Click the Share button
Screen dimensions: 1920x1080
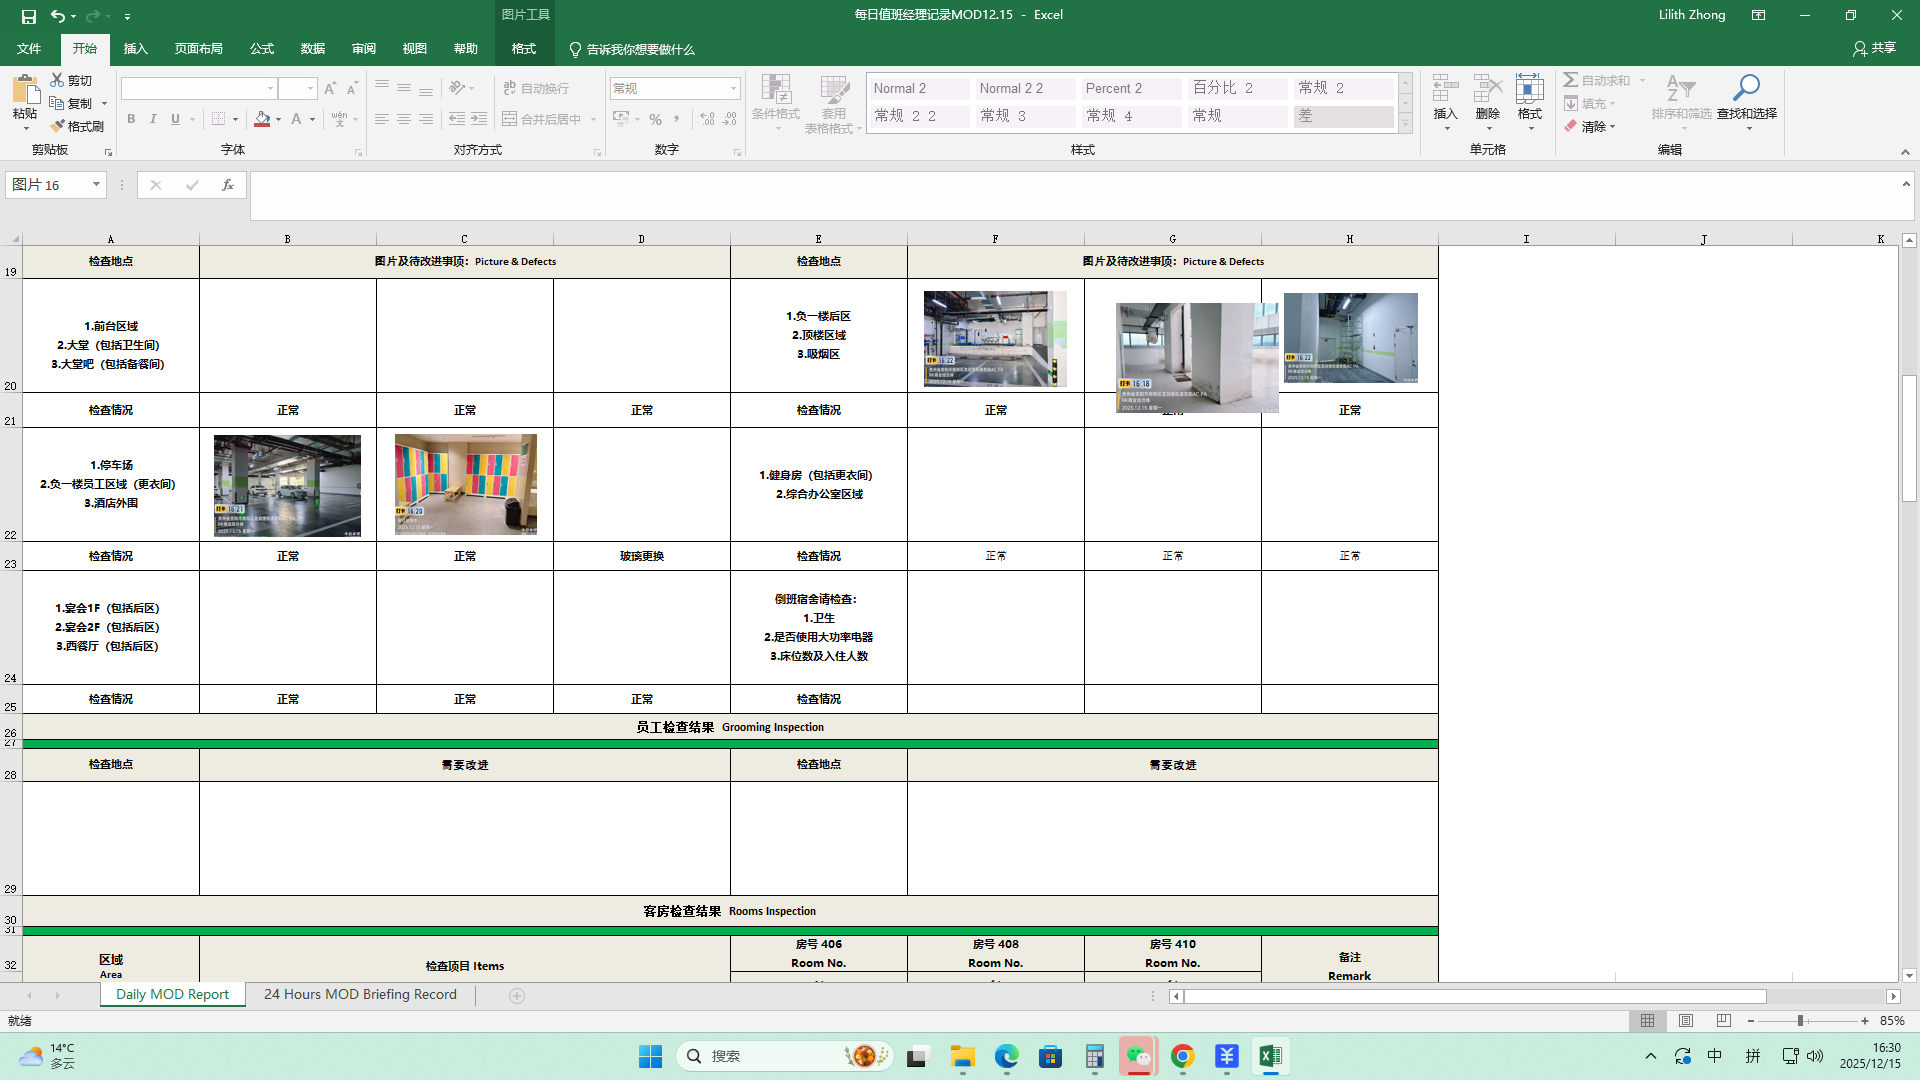coord(1874,48)
